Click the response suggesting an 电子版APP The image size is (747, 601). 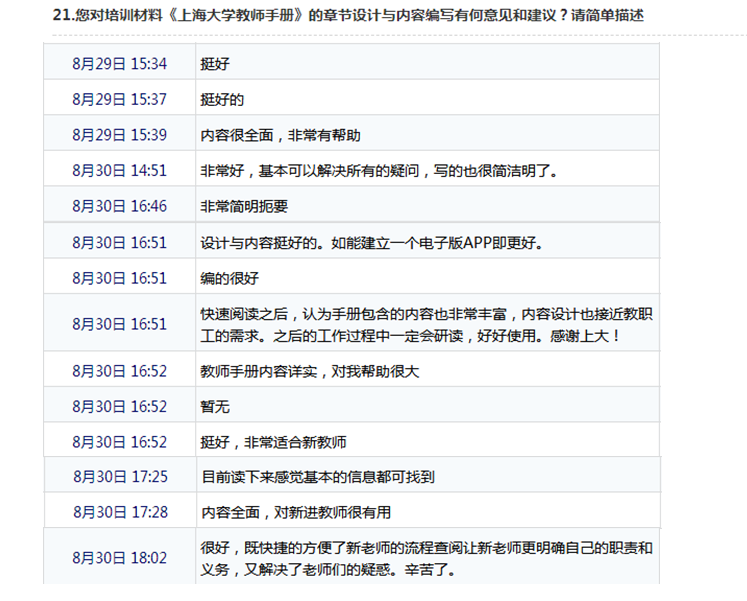371,243
